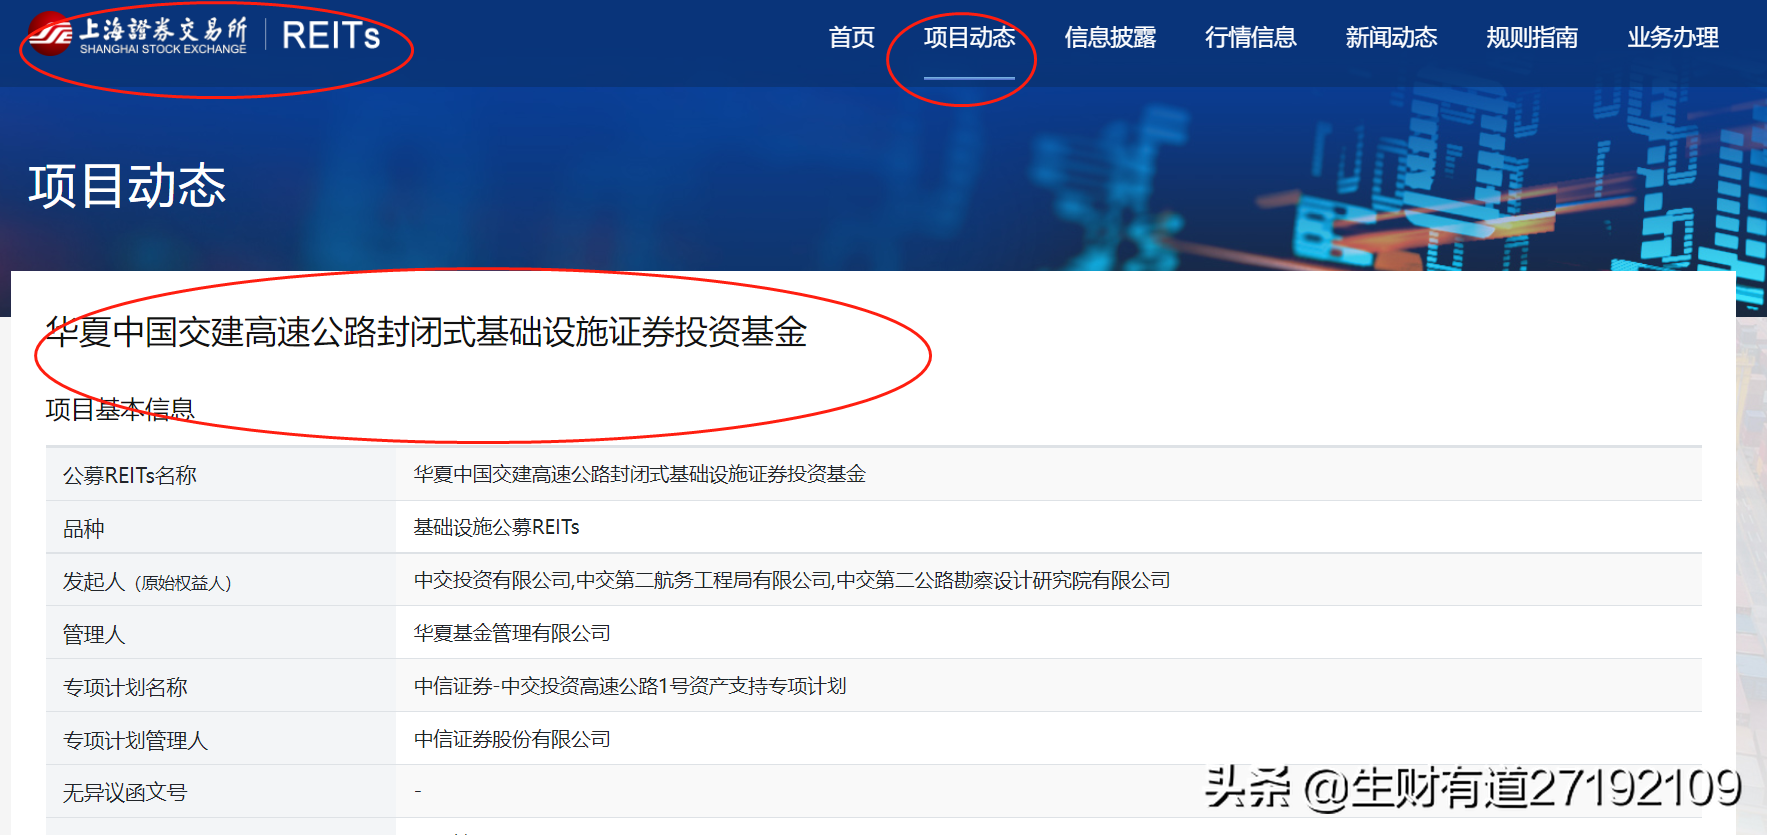Open the 首页 menu item

coord(851,38)
